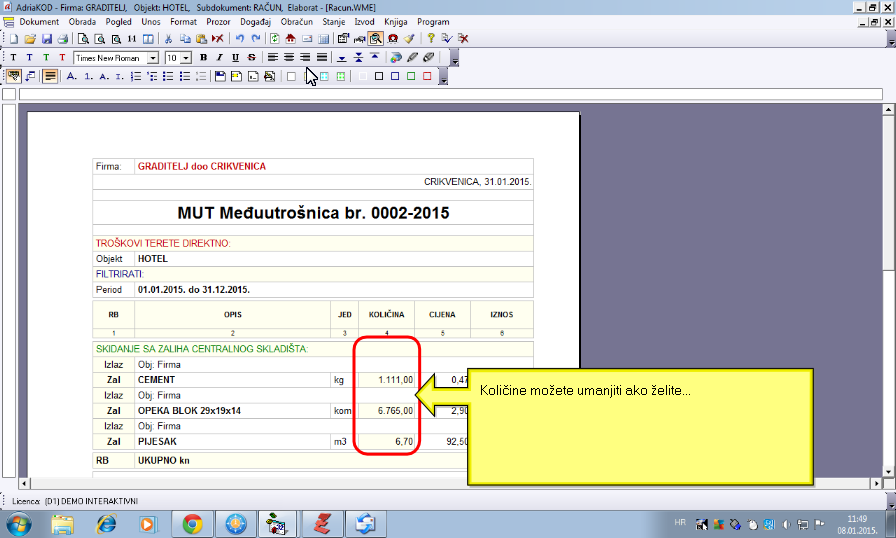Toggle italic formatting

click(x=219, y=58)
